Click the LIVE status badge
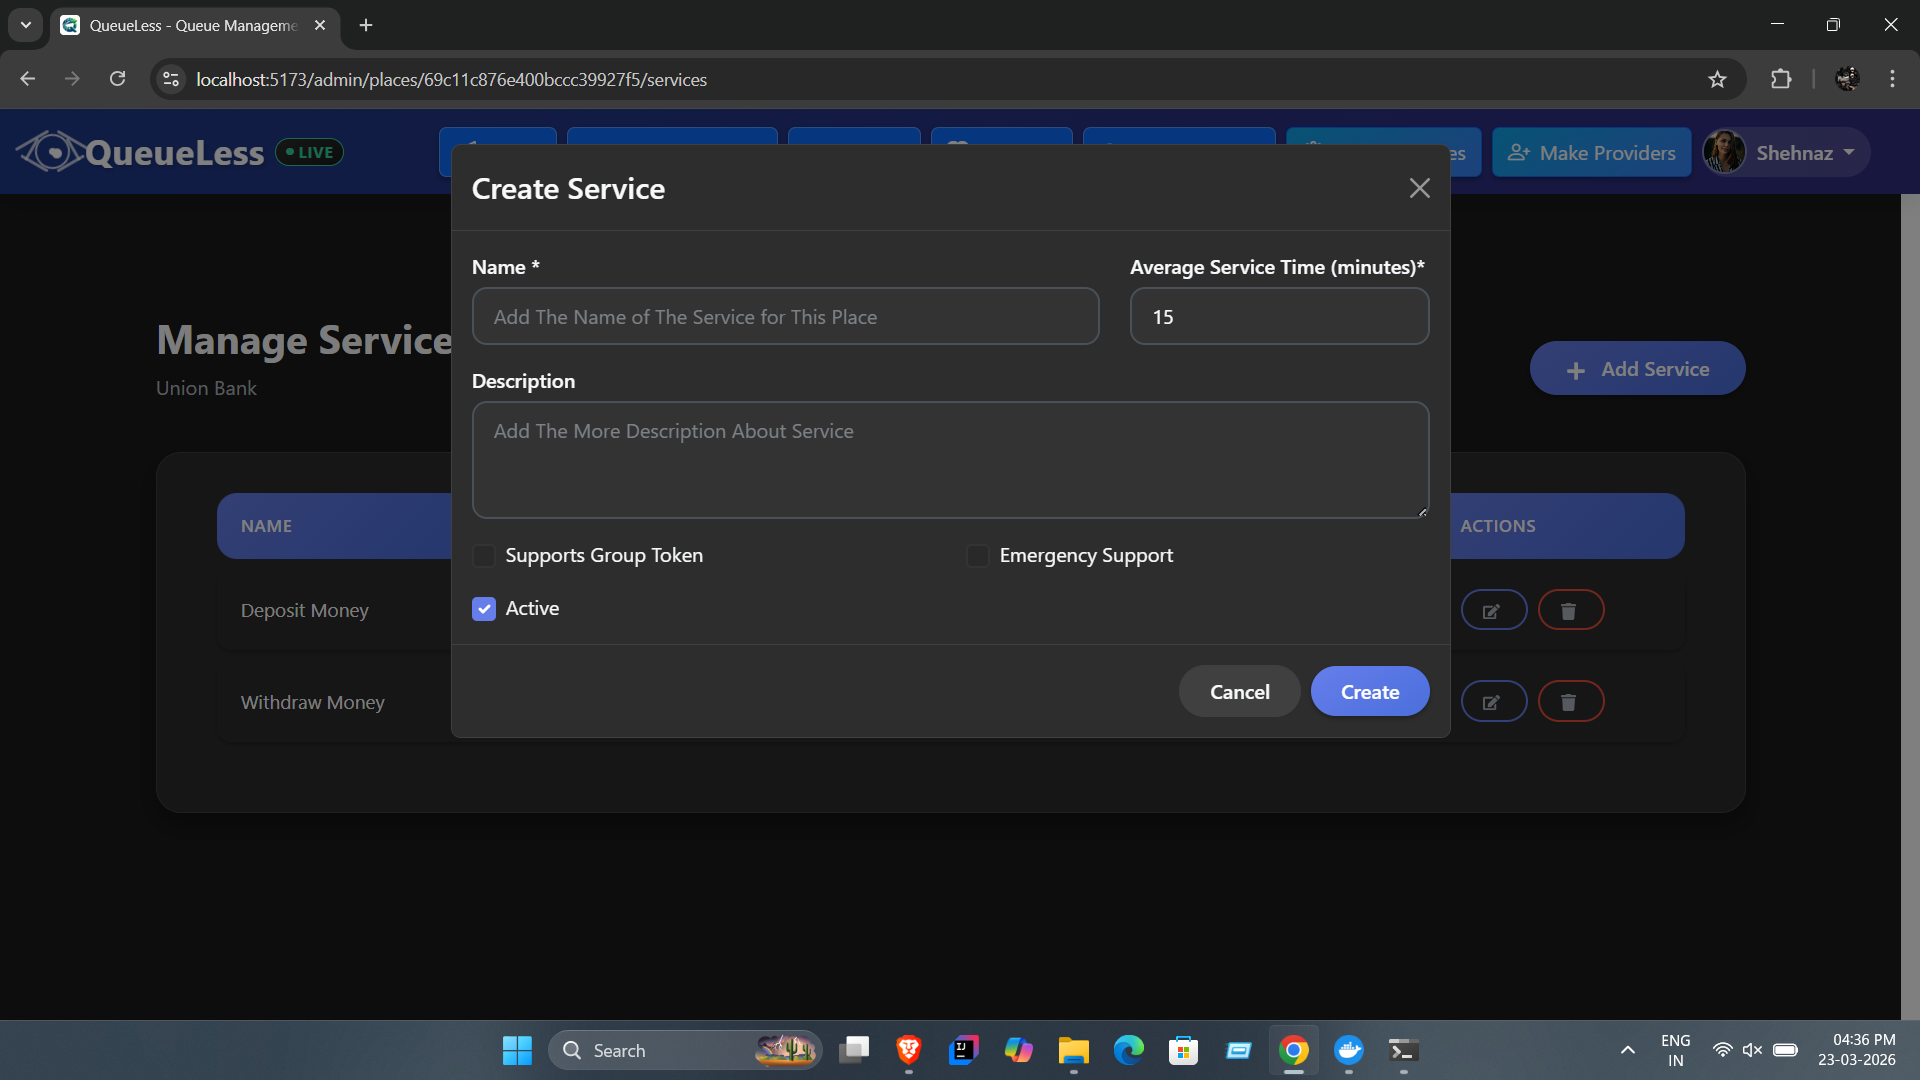This screenshot has height=1080, width=1920. [x=310, y=152]
